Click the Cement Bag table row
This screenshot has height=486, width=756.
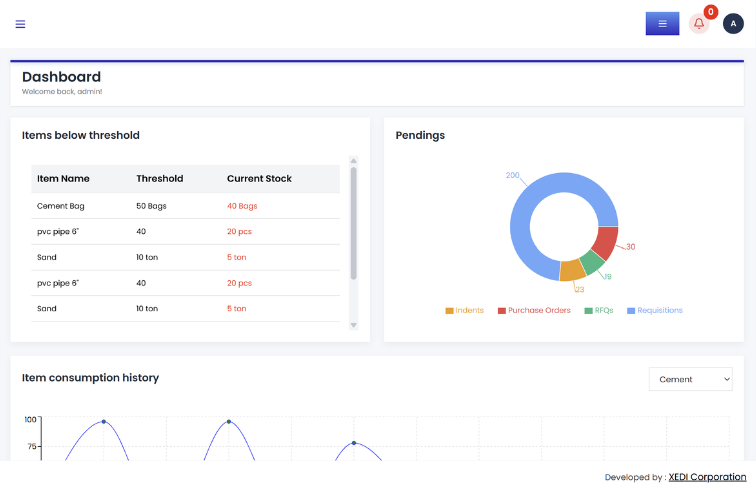[x=186, y=206]
